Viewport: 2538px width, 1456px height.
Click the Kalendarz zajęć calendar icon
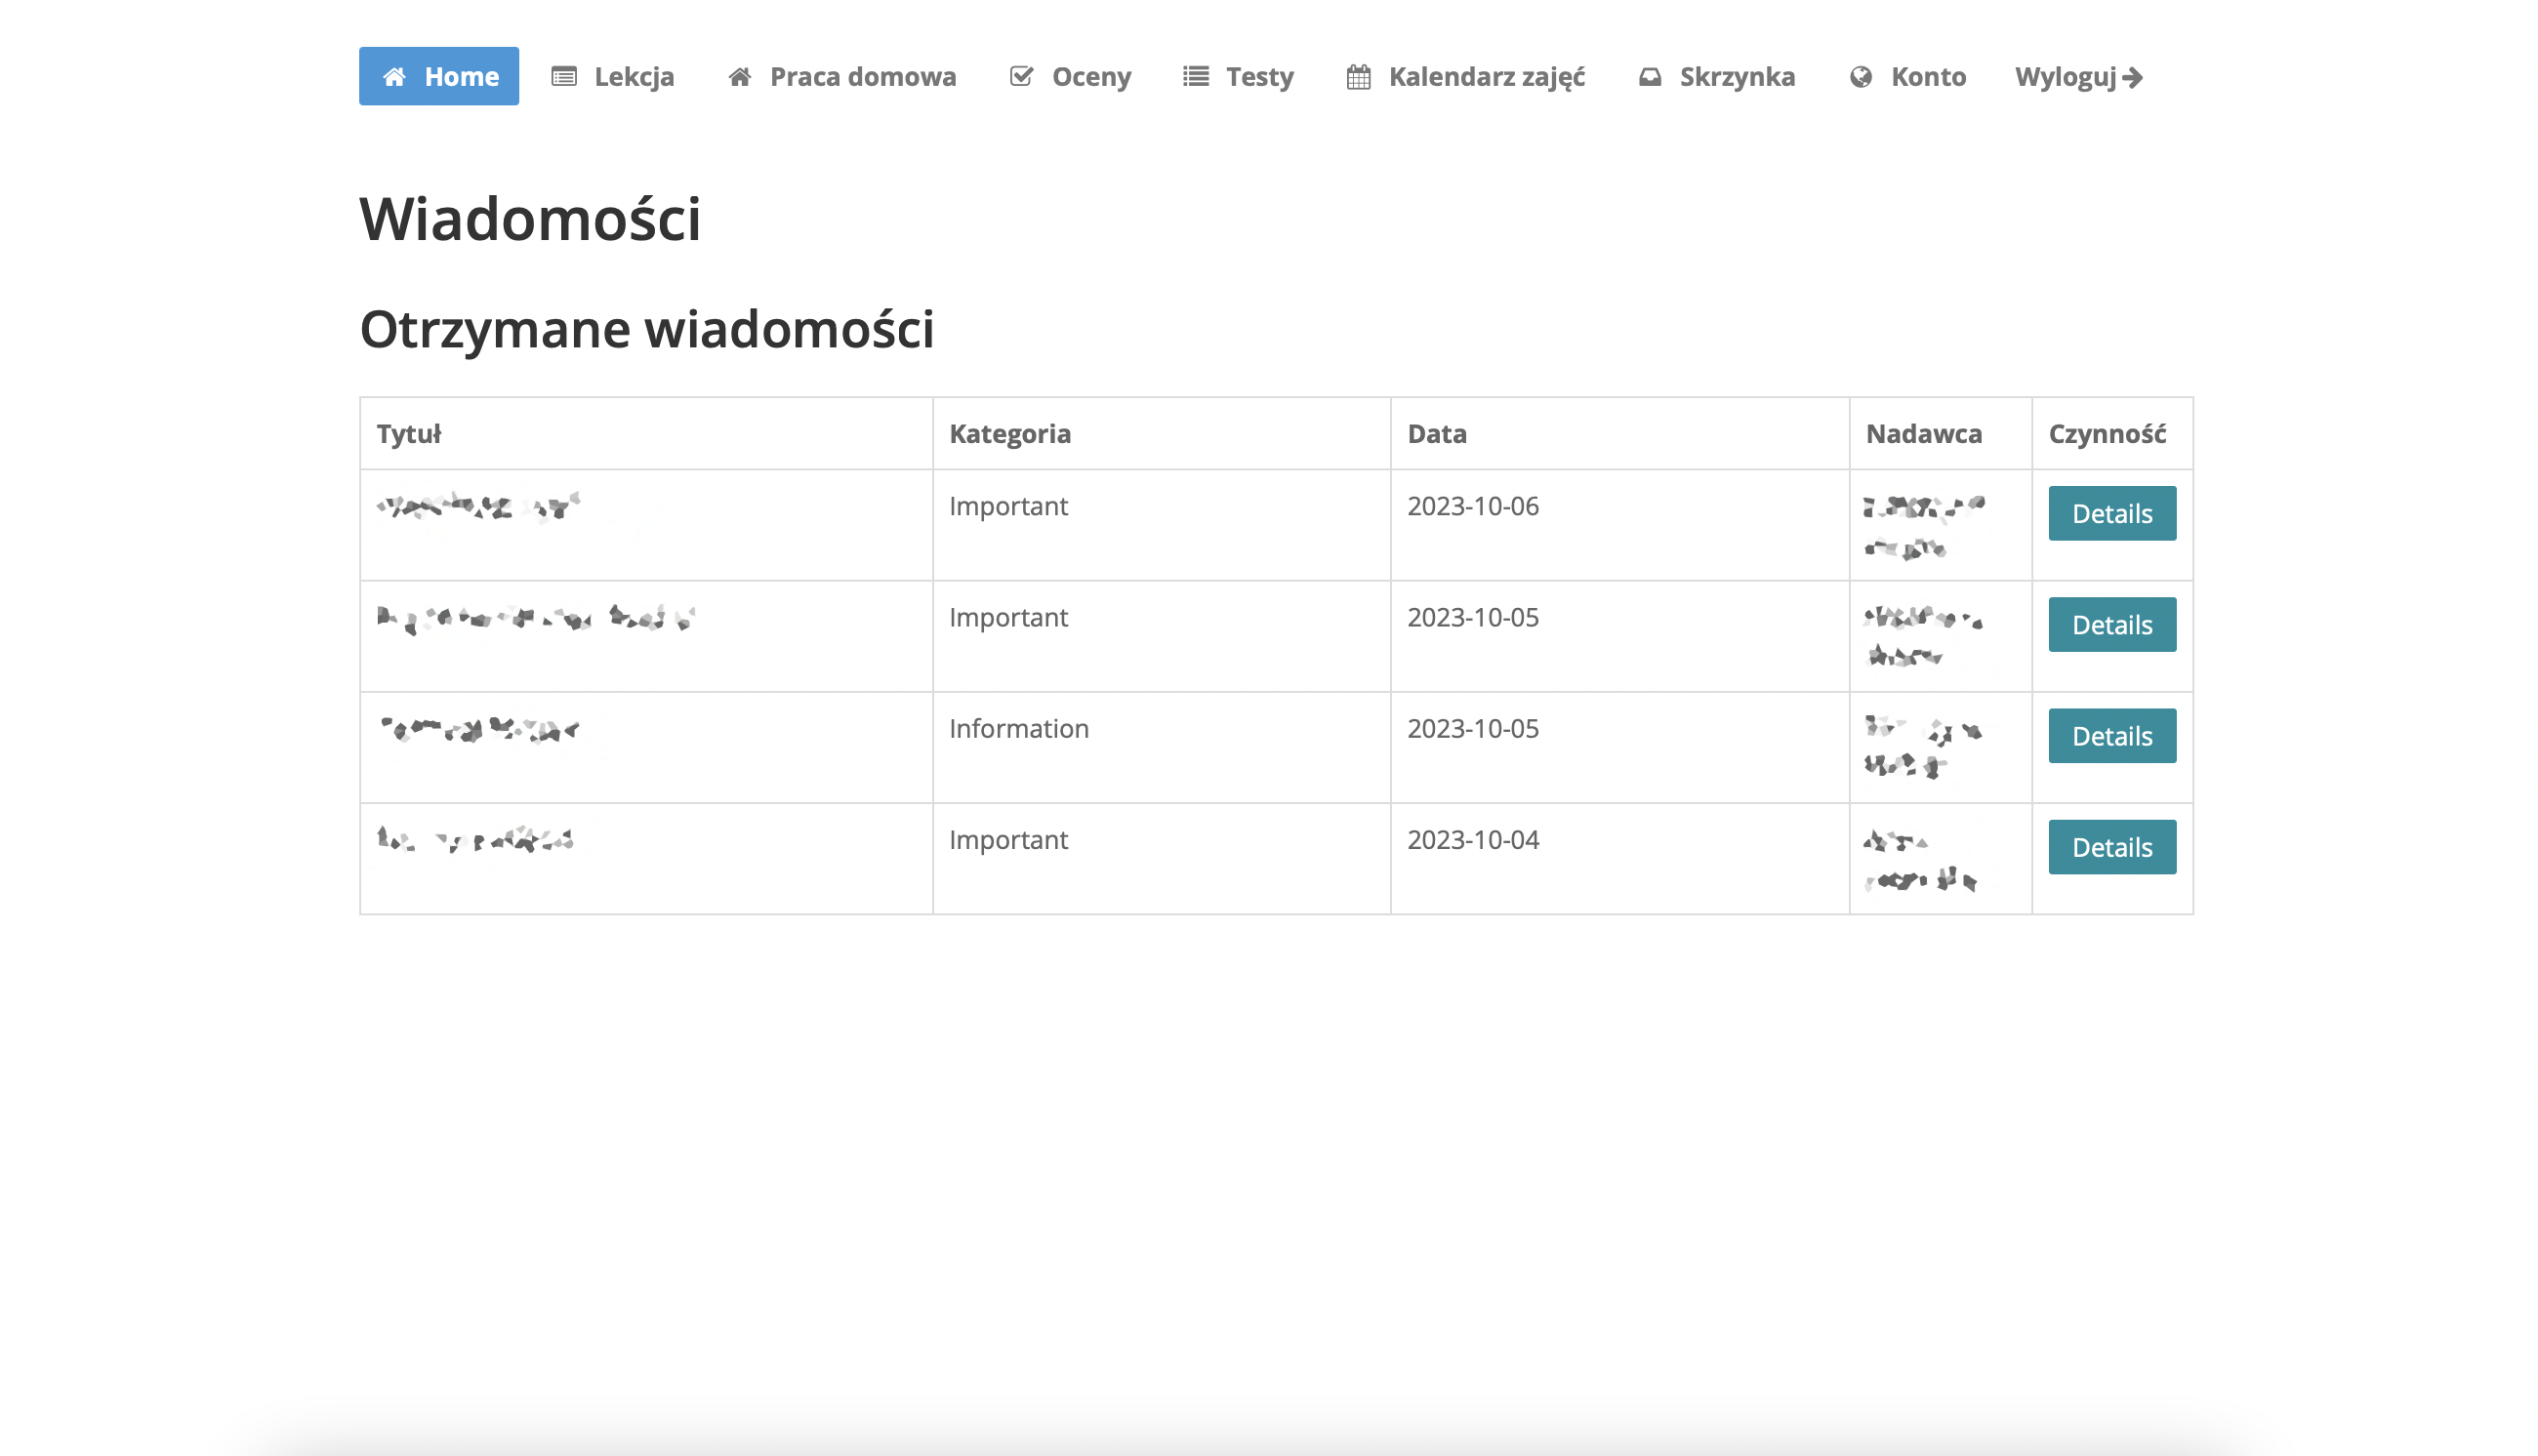click(x=1358, y=77)
